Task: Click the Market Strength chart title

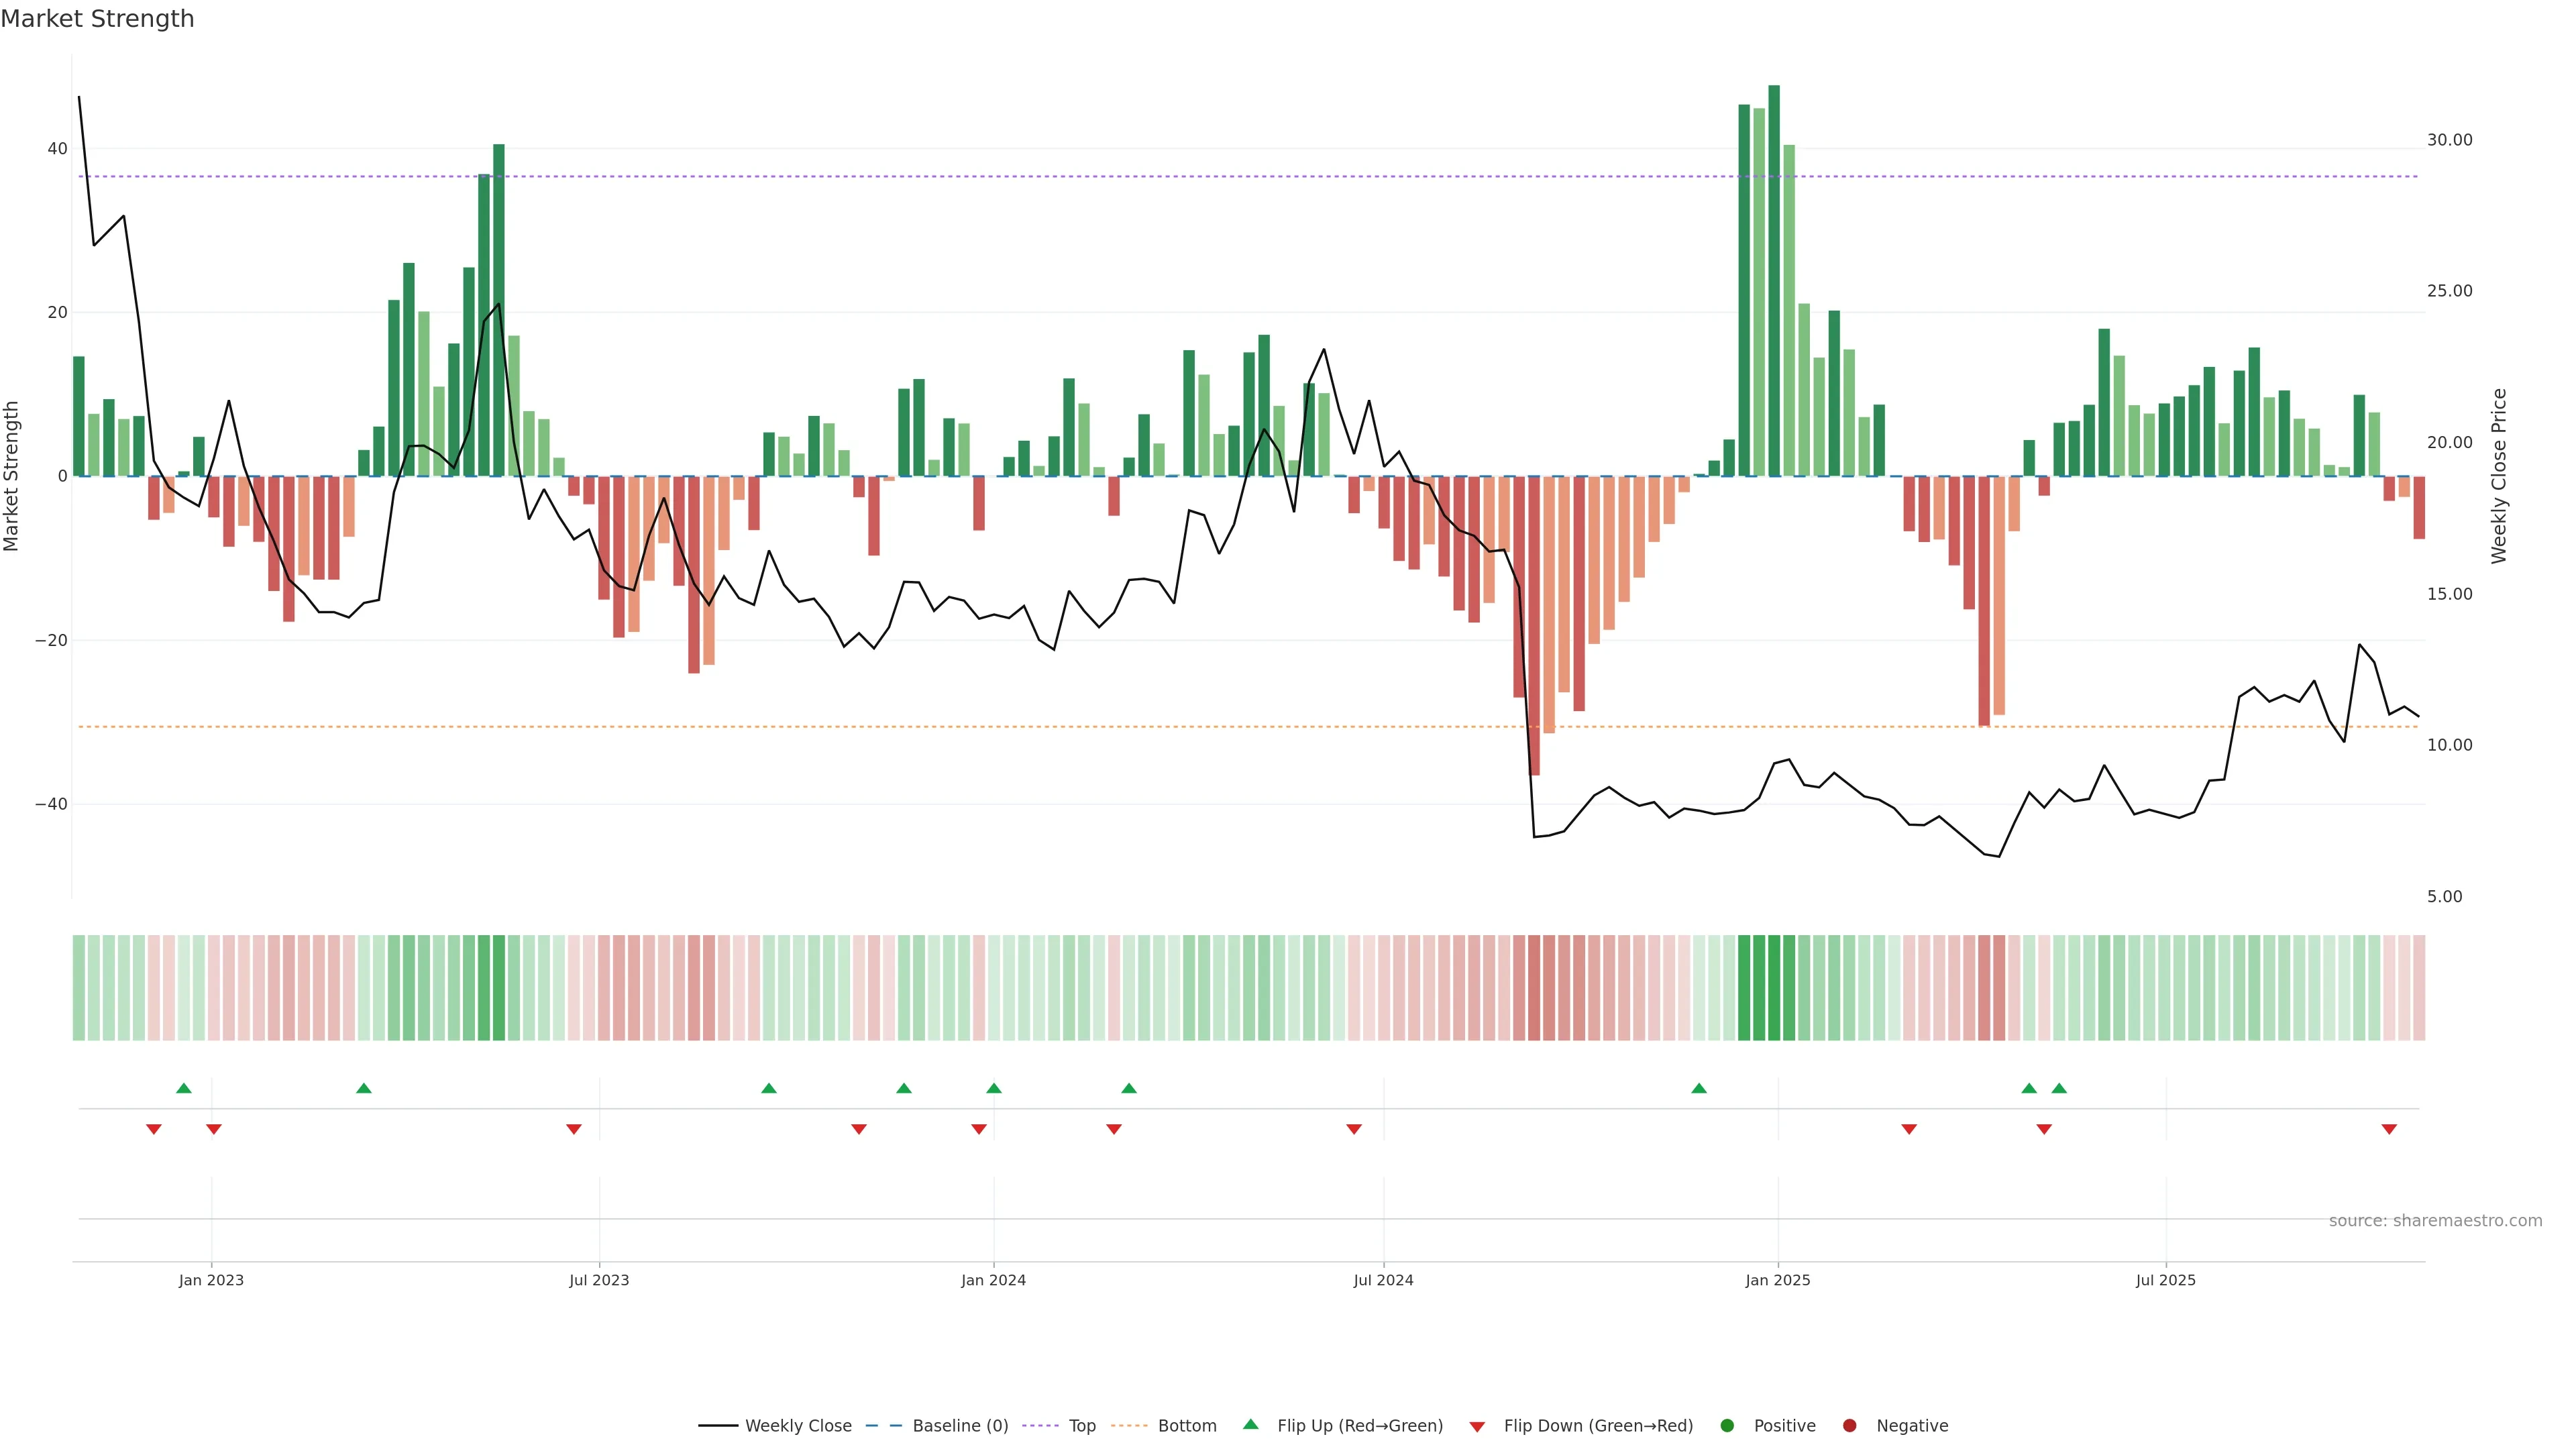Action: (97, 19)
